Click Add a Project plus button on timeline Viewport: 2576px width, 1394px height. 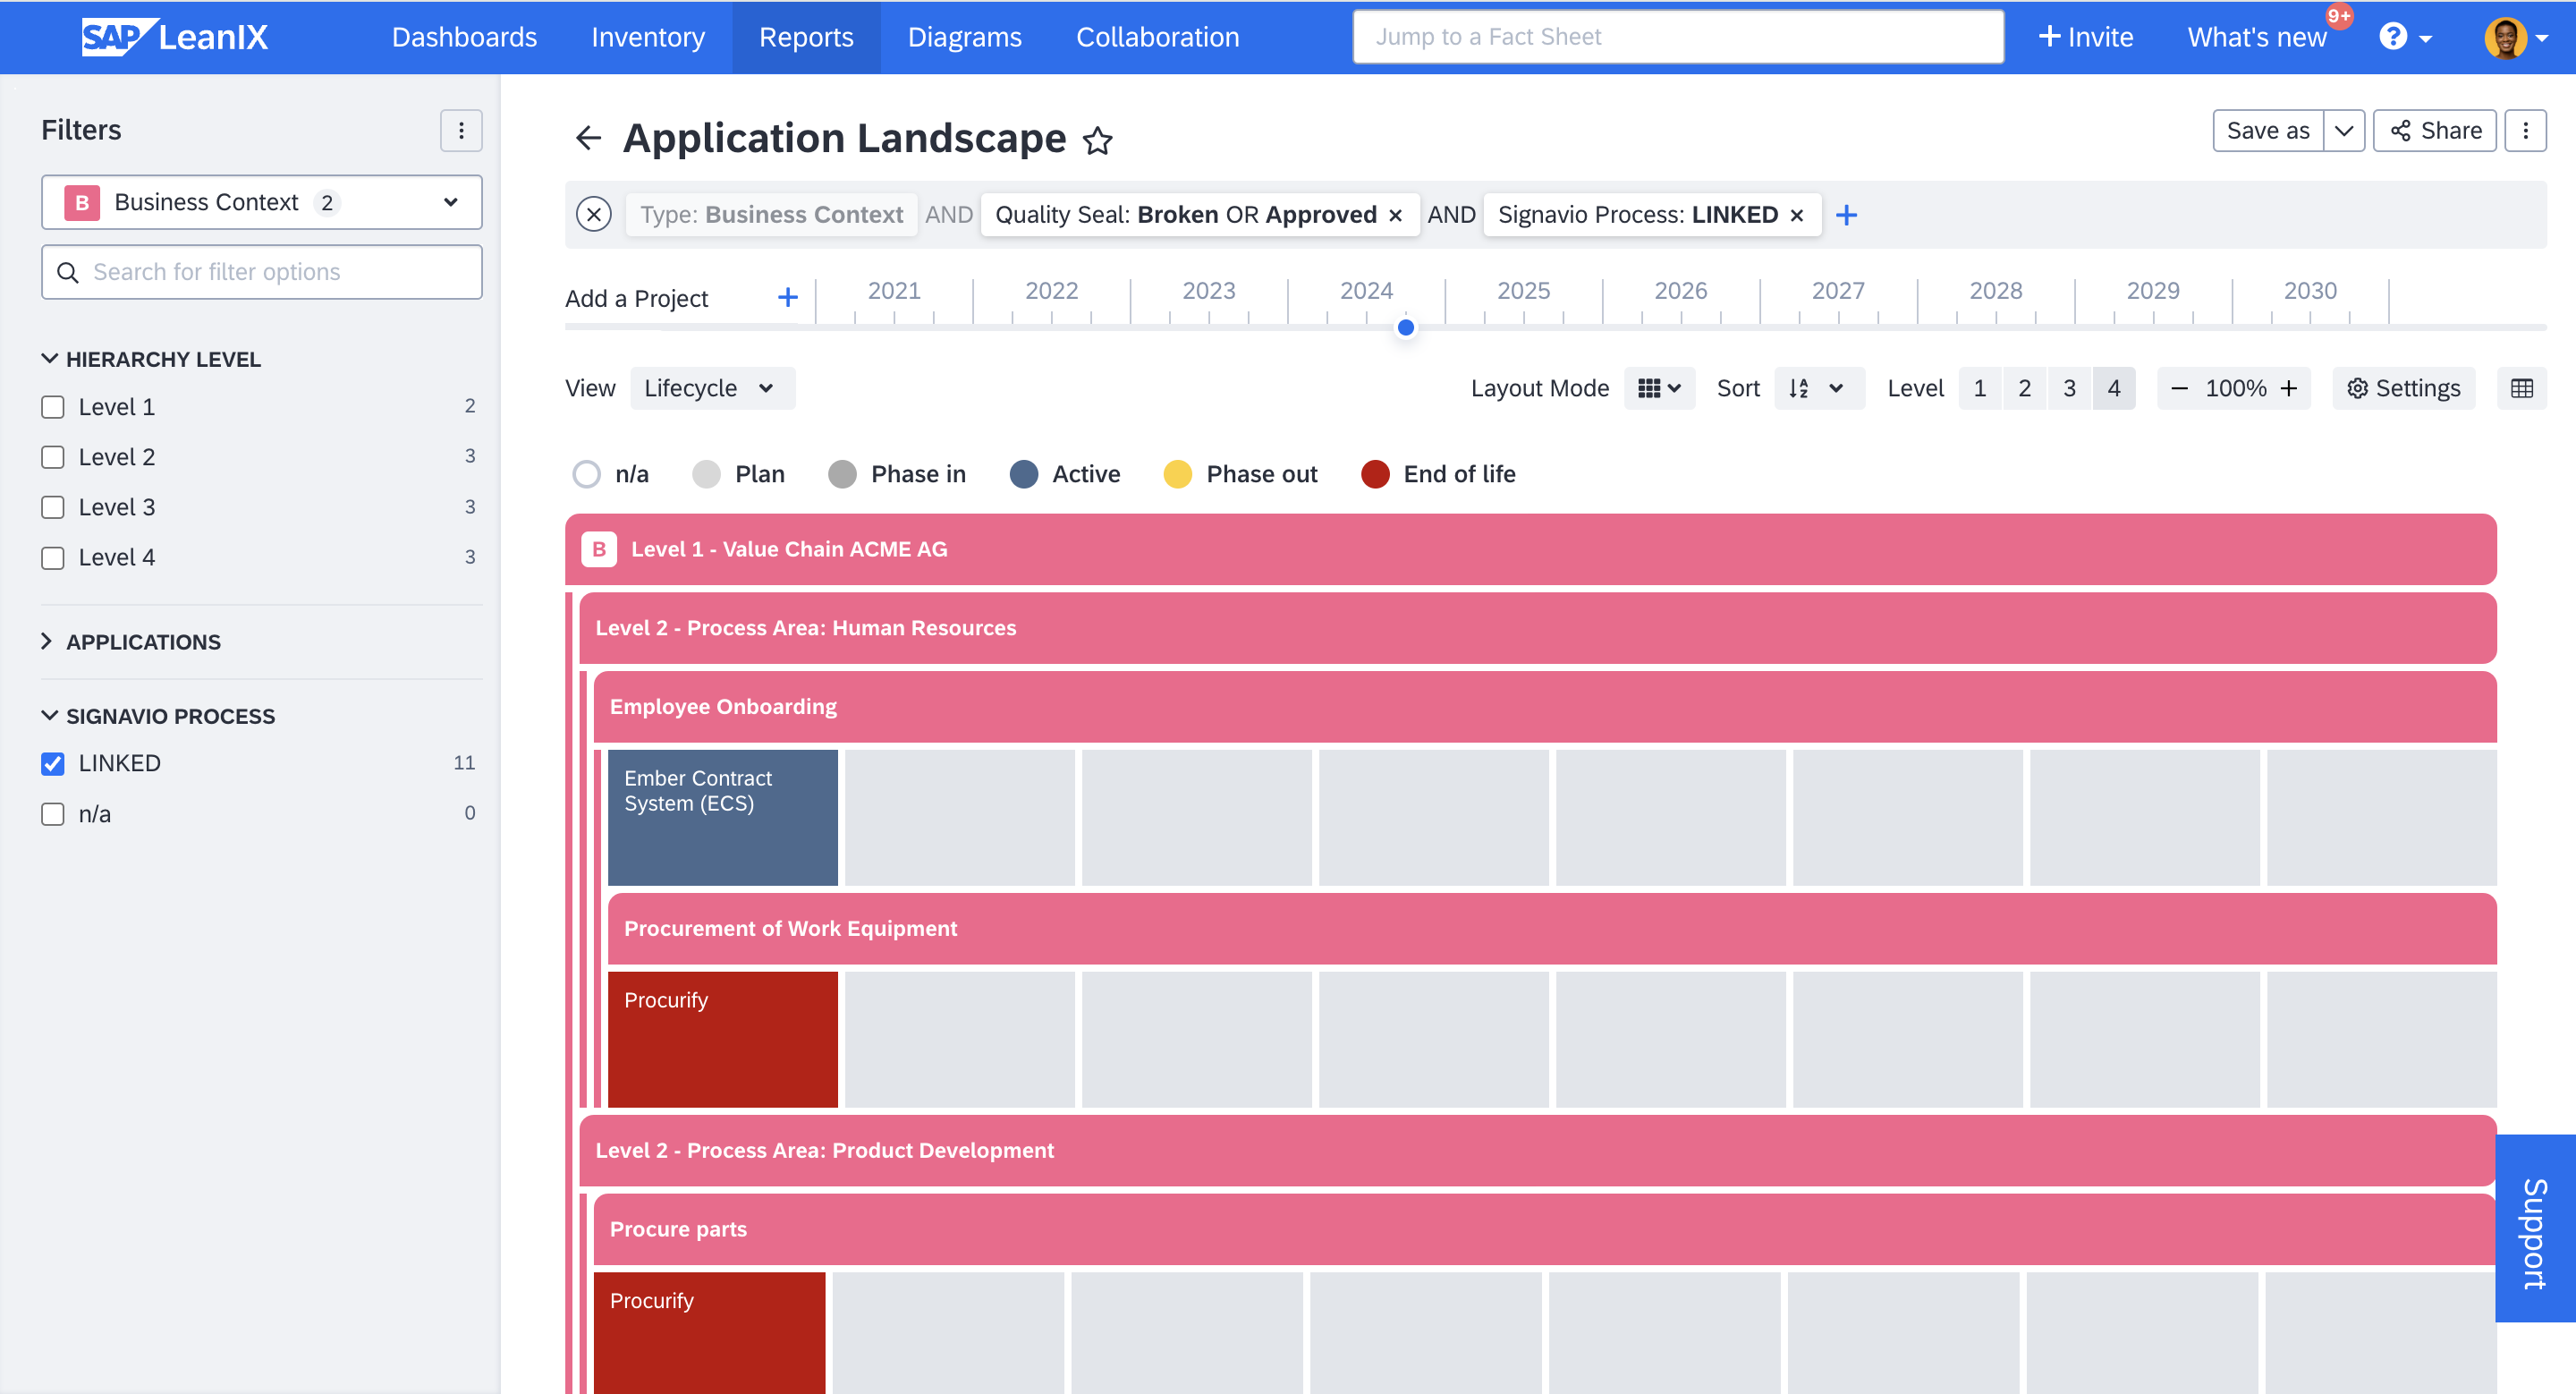tap(786, 297)
